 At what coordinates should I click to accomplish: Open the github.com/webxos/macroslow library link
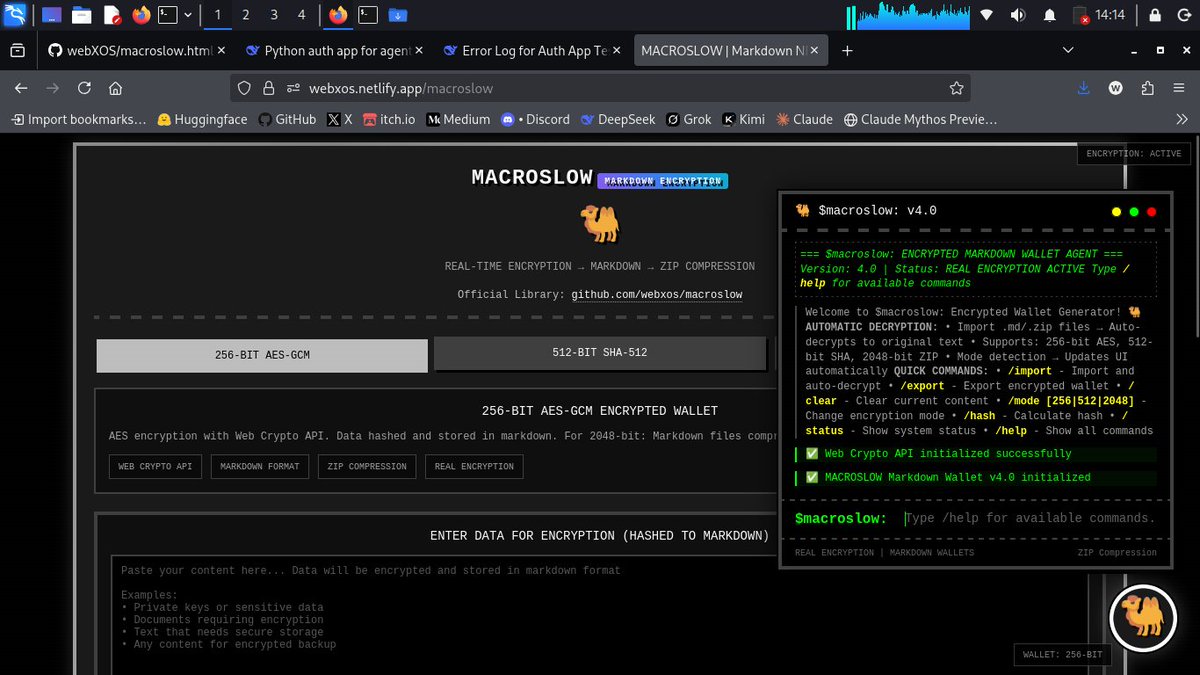(657, 295)
